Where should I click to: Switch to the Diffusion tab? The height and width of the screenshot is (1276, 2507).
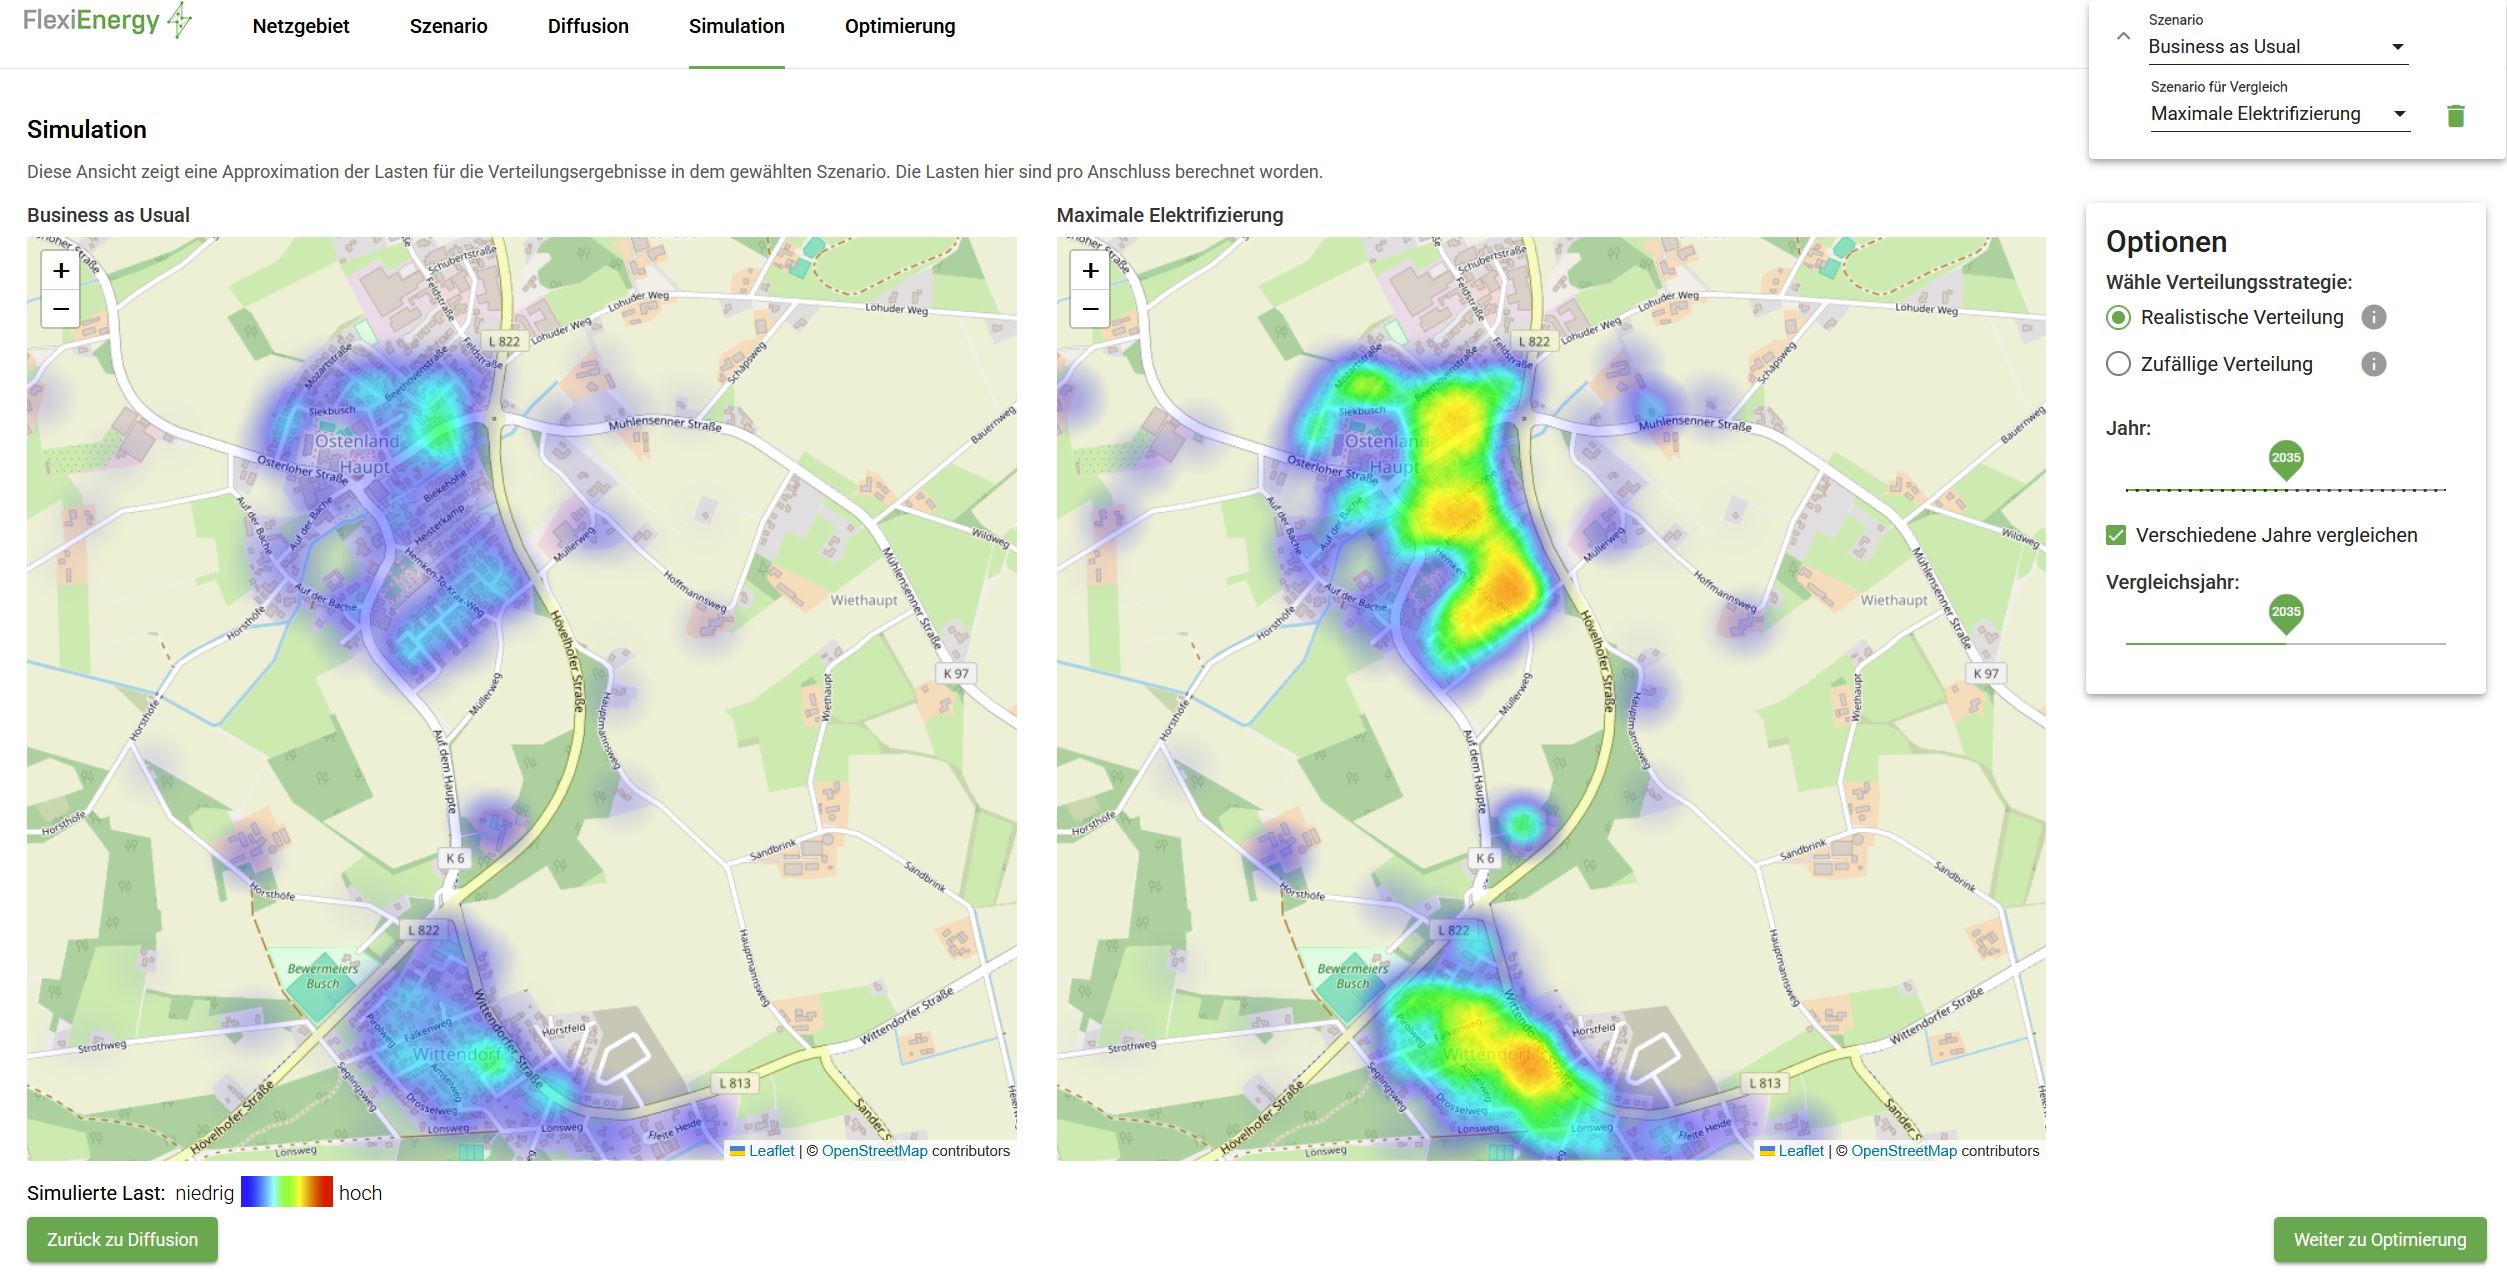tap(588, 26)
